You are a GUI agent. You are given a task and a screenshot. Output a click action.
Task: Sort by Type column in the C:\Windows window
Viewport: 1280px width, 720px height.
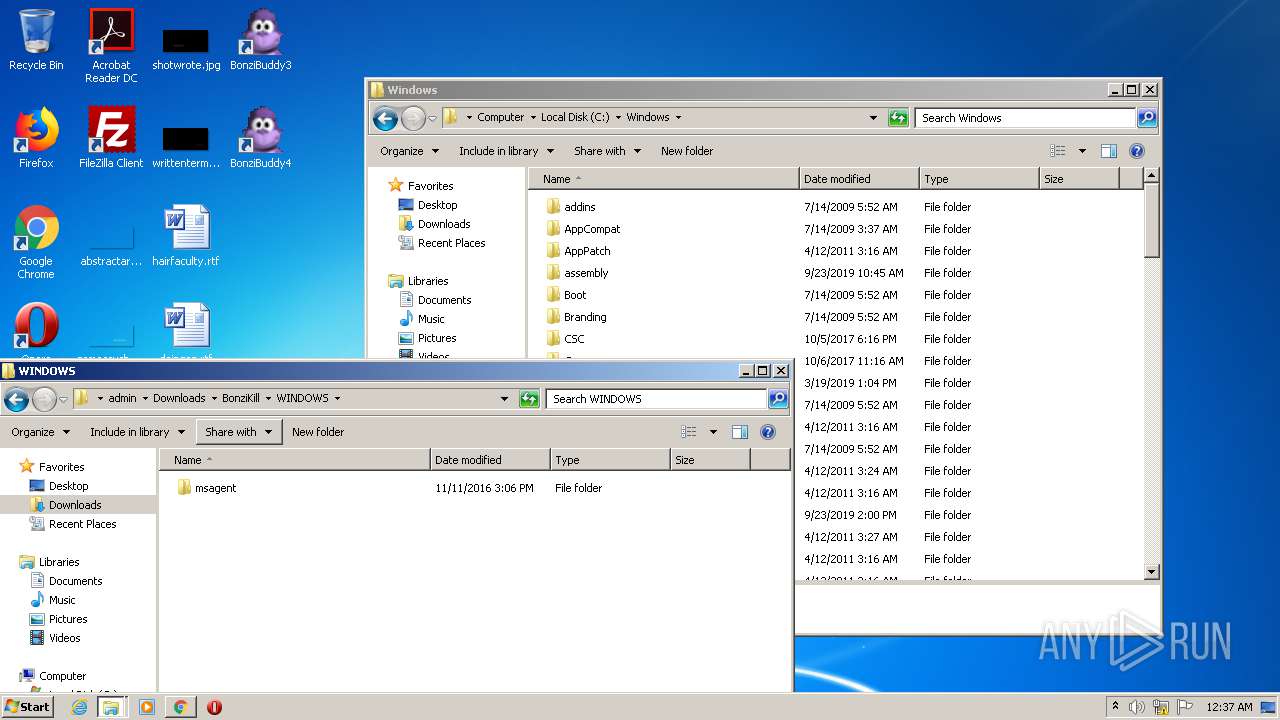979,179
